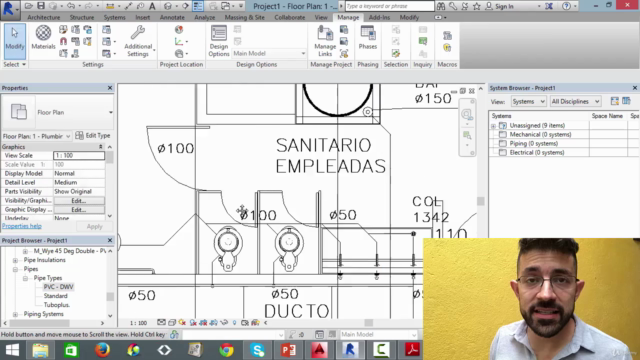This screenshot has height=360, width=640.
Task: Click Sign In
Action: pos(500,6)
